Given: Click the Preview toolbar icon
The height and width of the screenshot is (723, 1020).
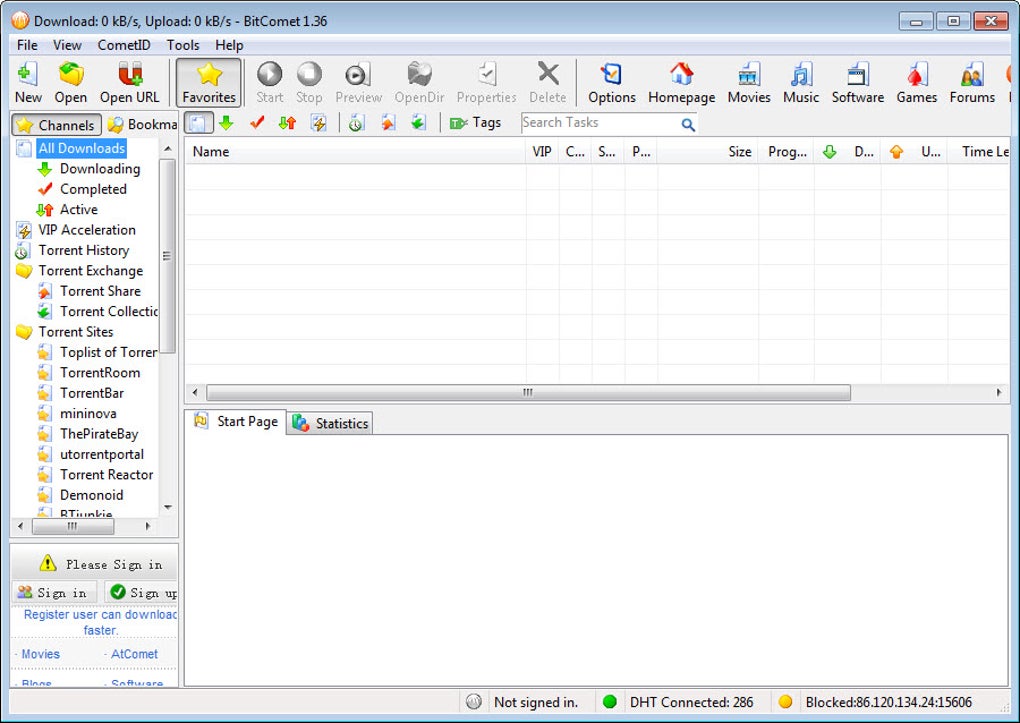Looking at the screenshot, I should click(358, 83).
